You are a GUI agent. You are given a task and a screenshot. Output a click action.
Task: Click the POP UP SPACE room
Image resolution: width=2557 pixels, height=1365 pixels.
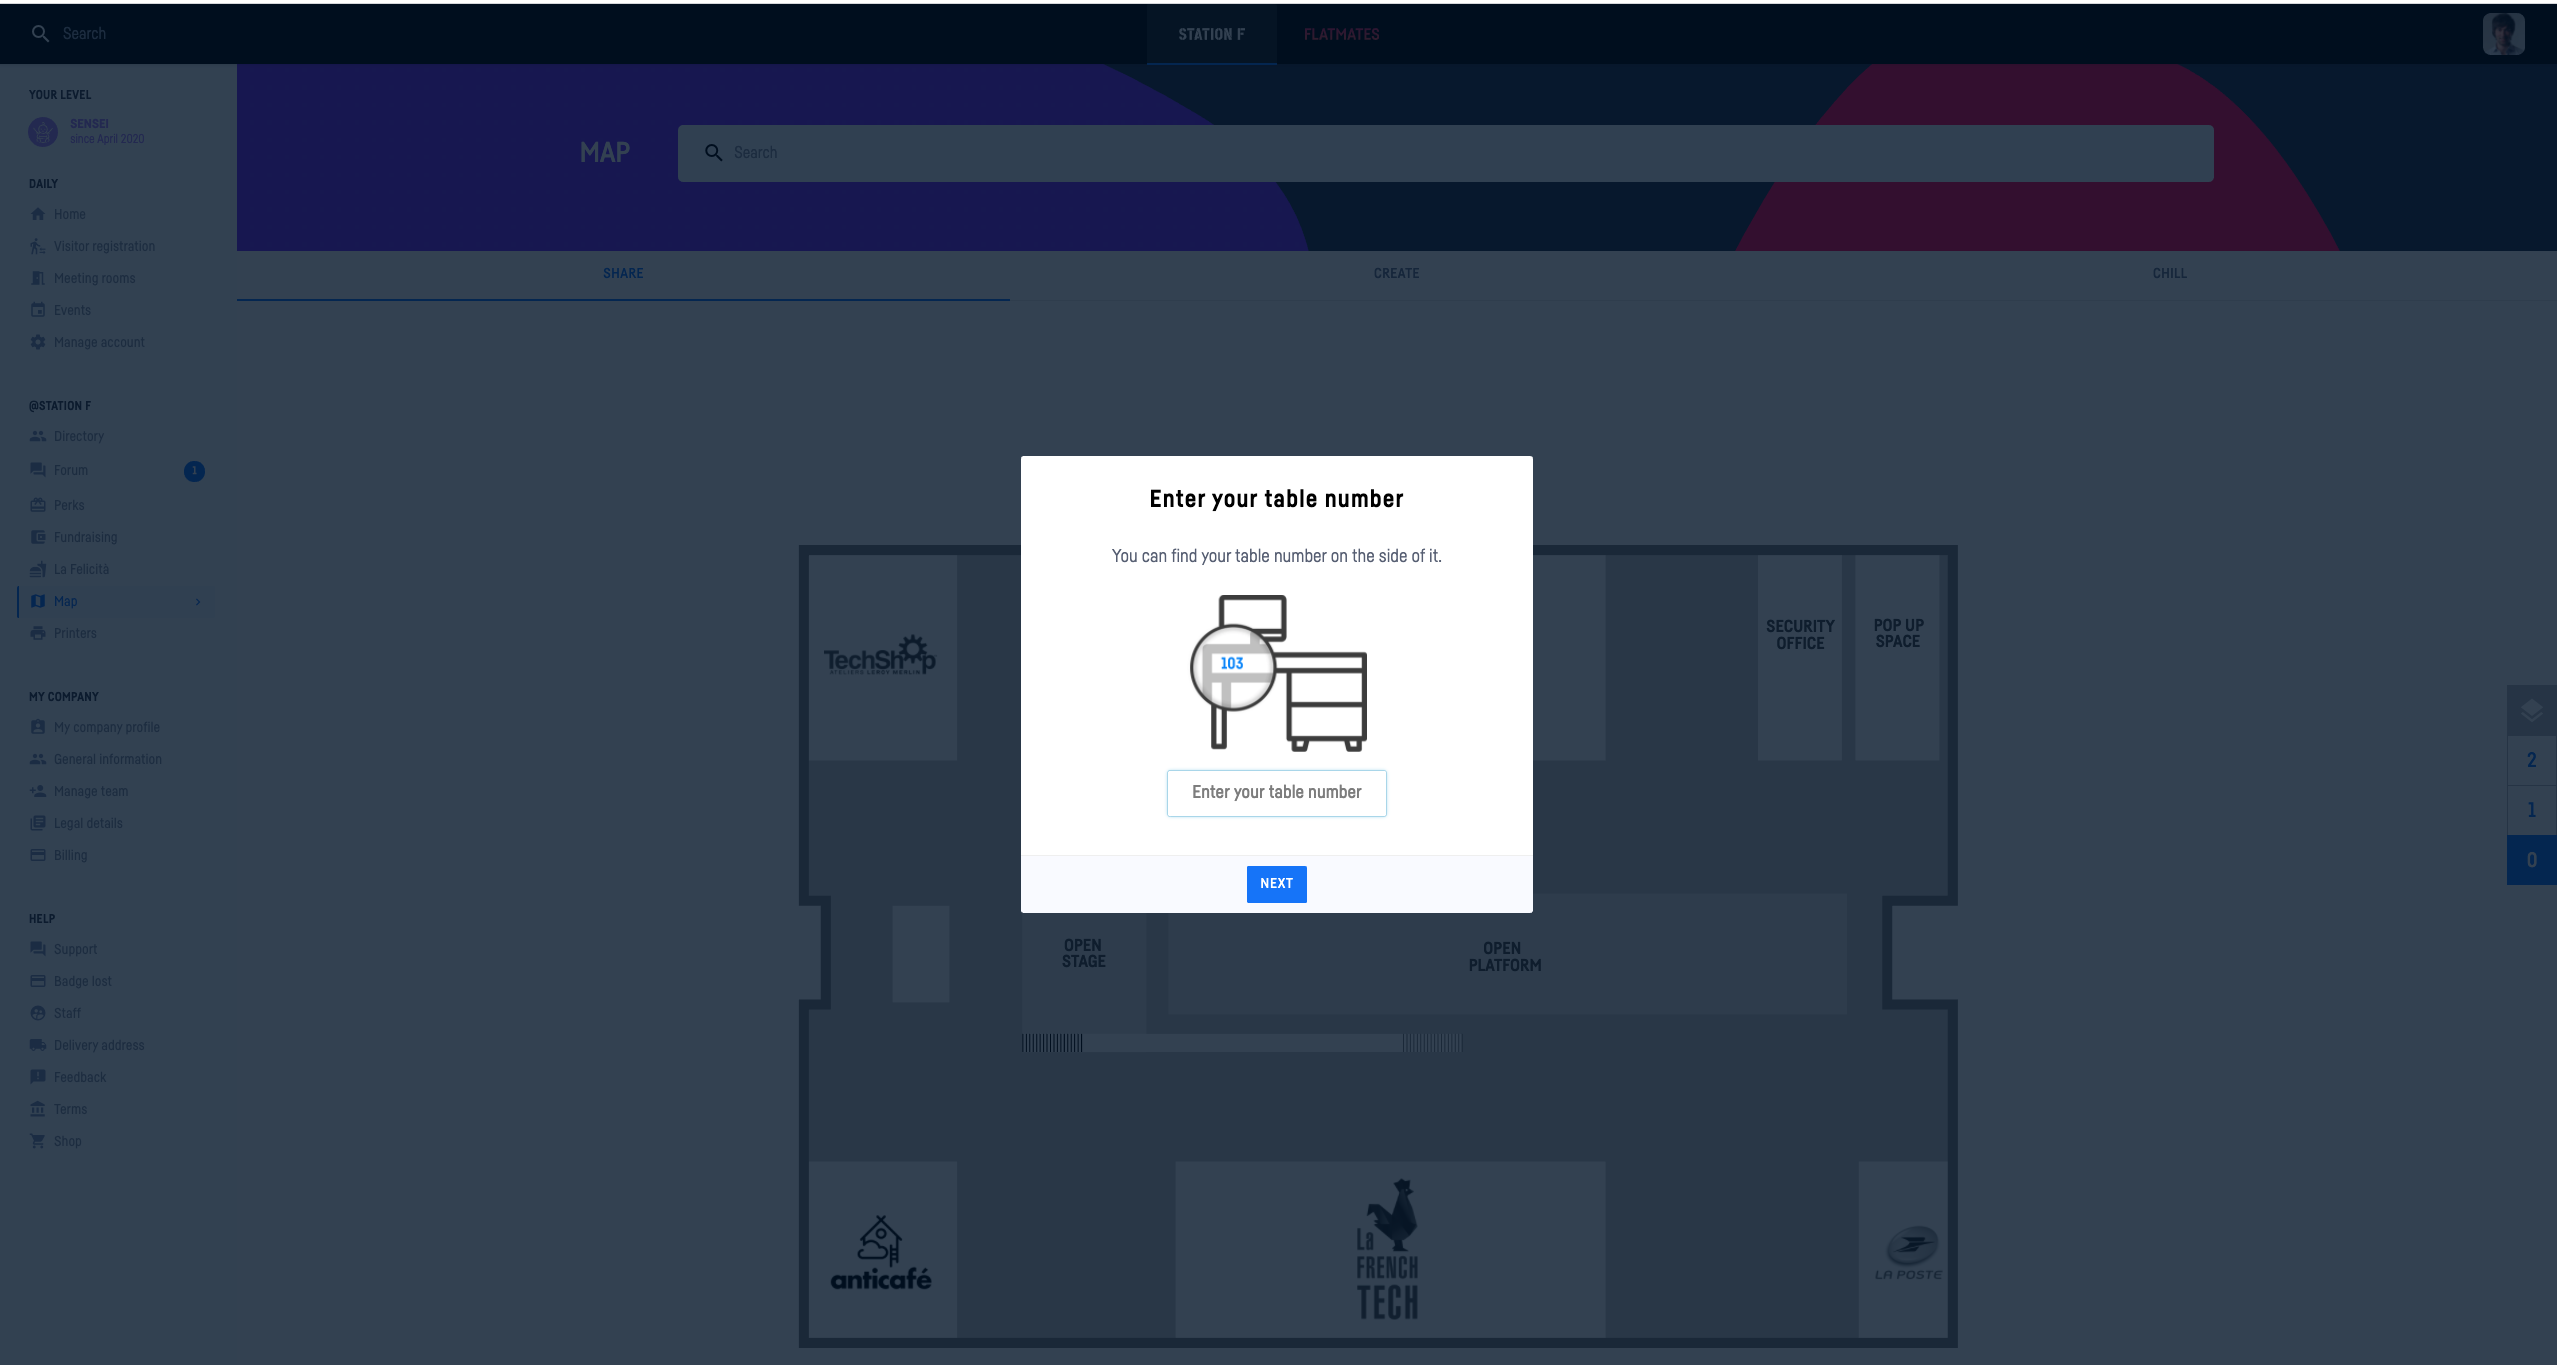click(x=1897, y=657)
